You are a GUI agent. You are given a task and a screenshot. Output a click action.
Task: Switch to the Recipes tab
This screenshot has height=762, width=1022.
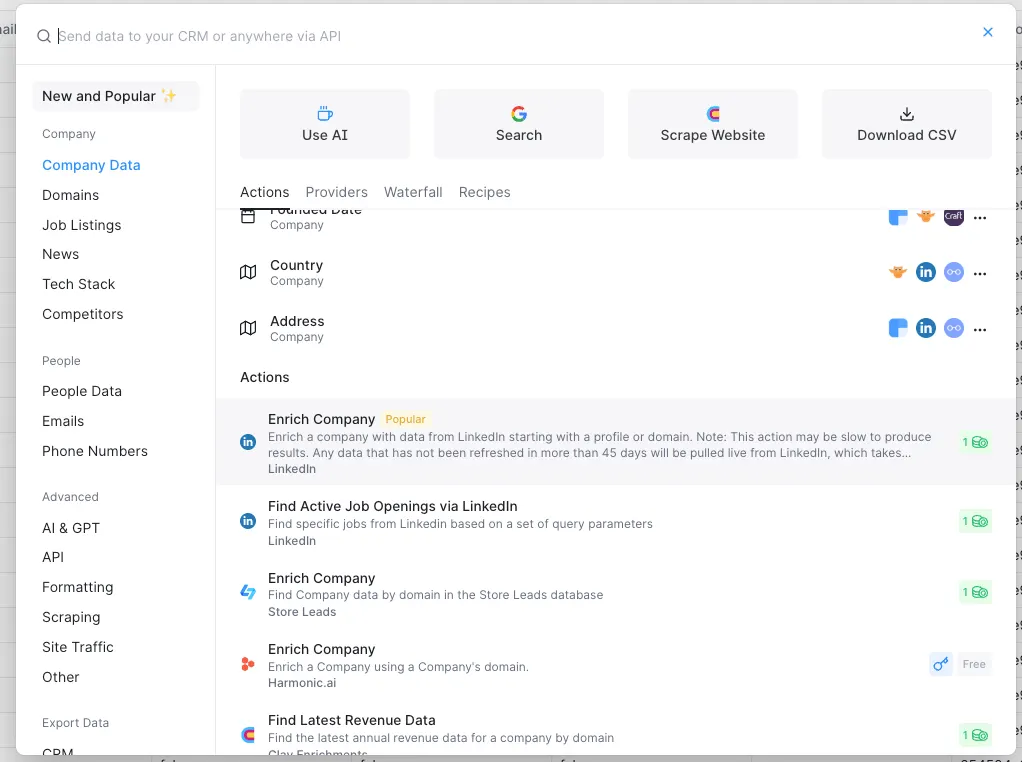484,192
